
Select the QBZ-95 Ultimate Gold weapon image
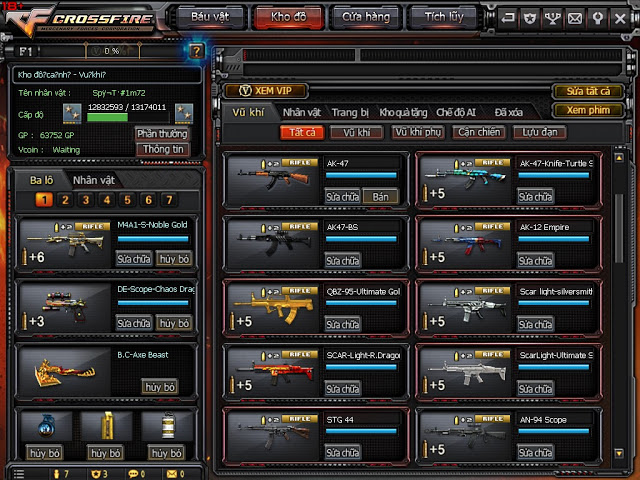click(273, 309)
